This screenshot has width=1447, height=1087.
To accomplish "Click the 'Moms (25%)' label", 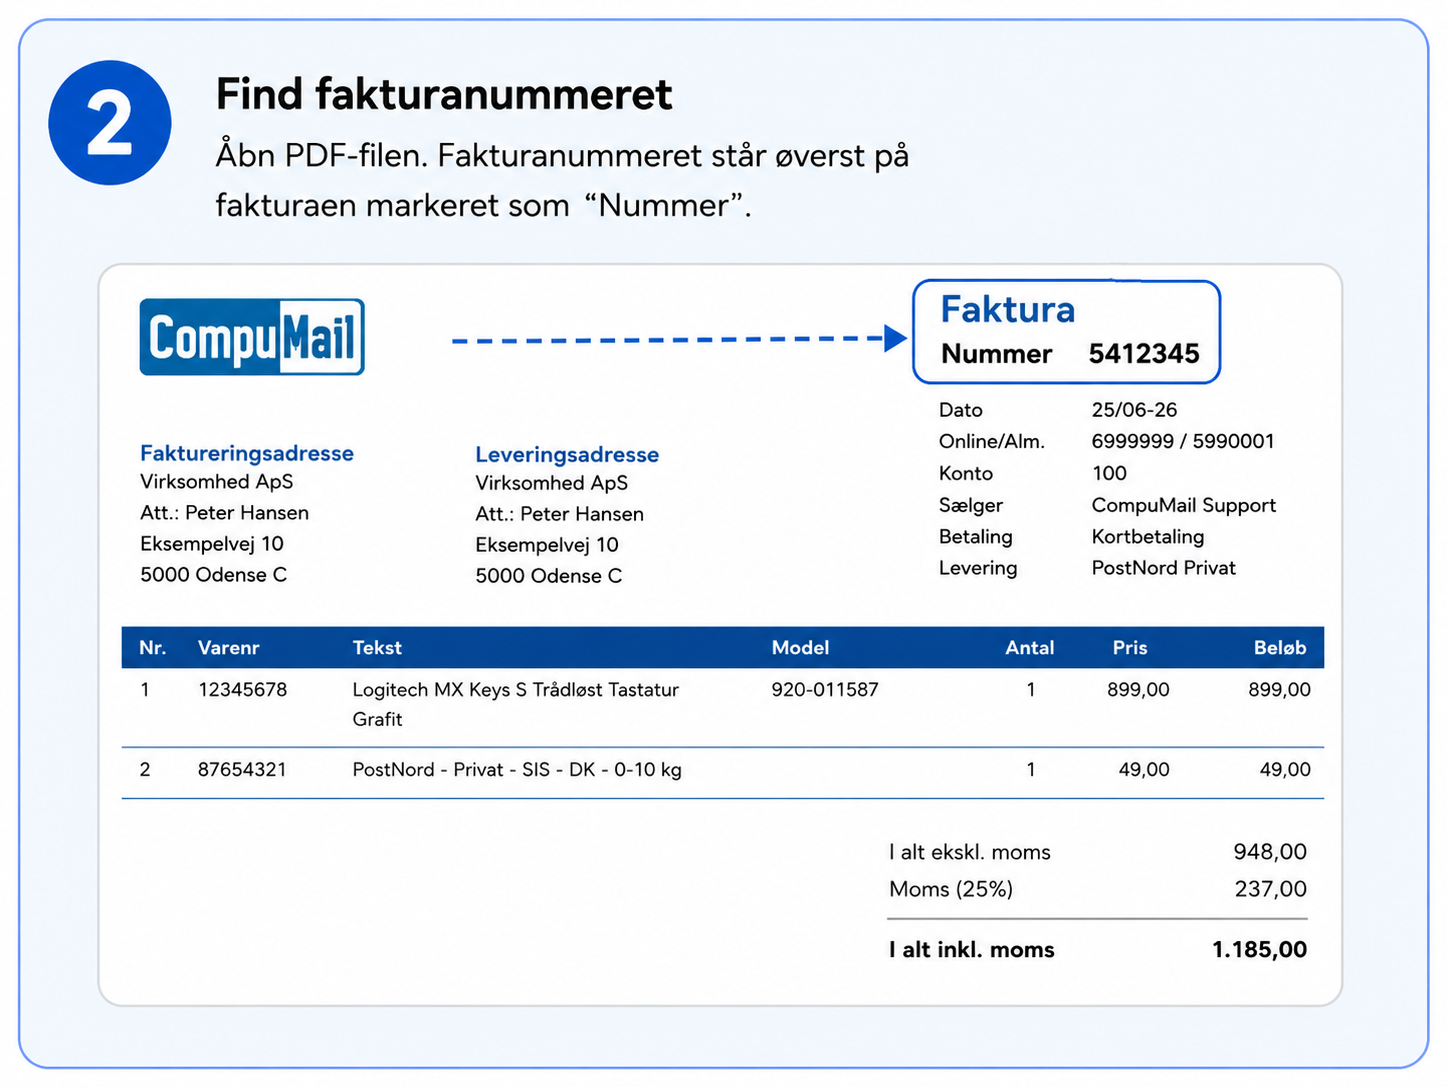I will pos(950,889).
